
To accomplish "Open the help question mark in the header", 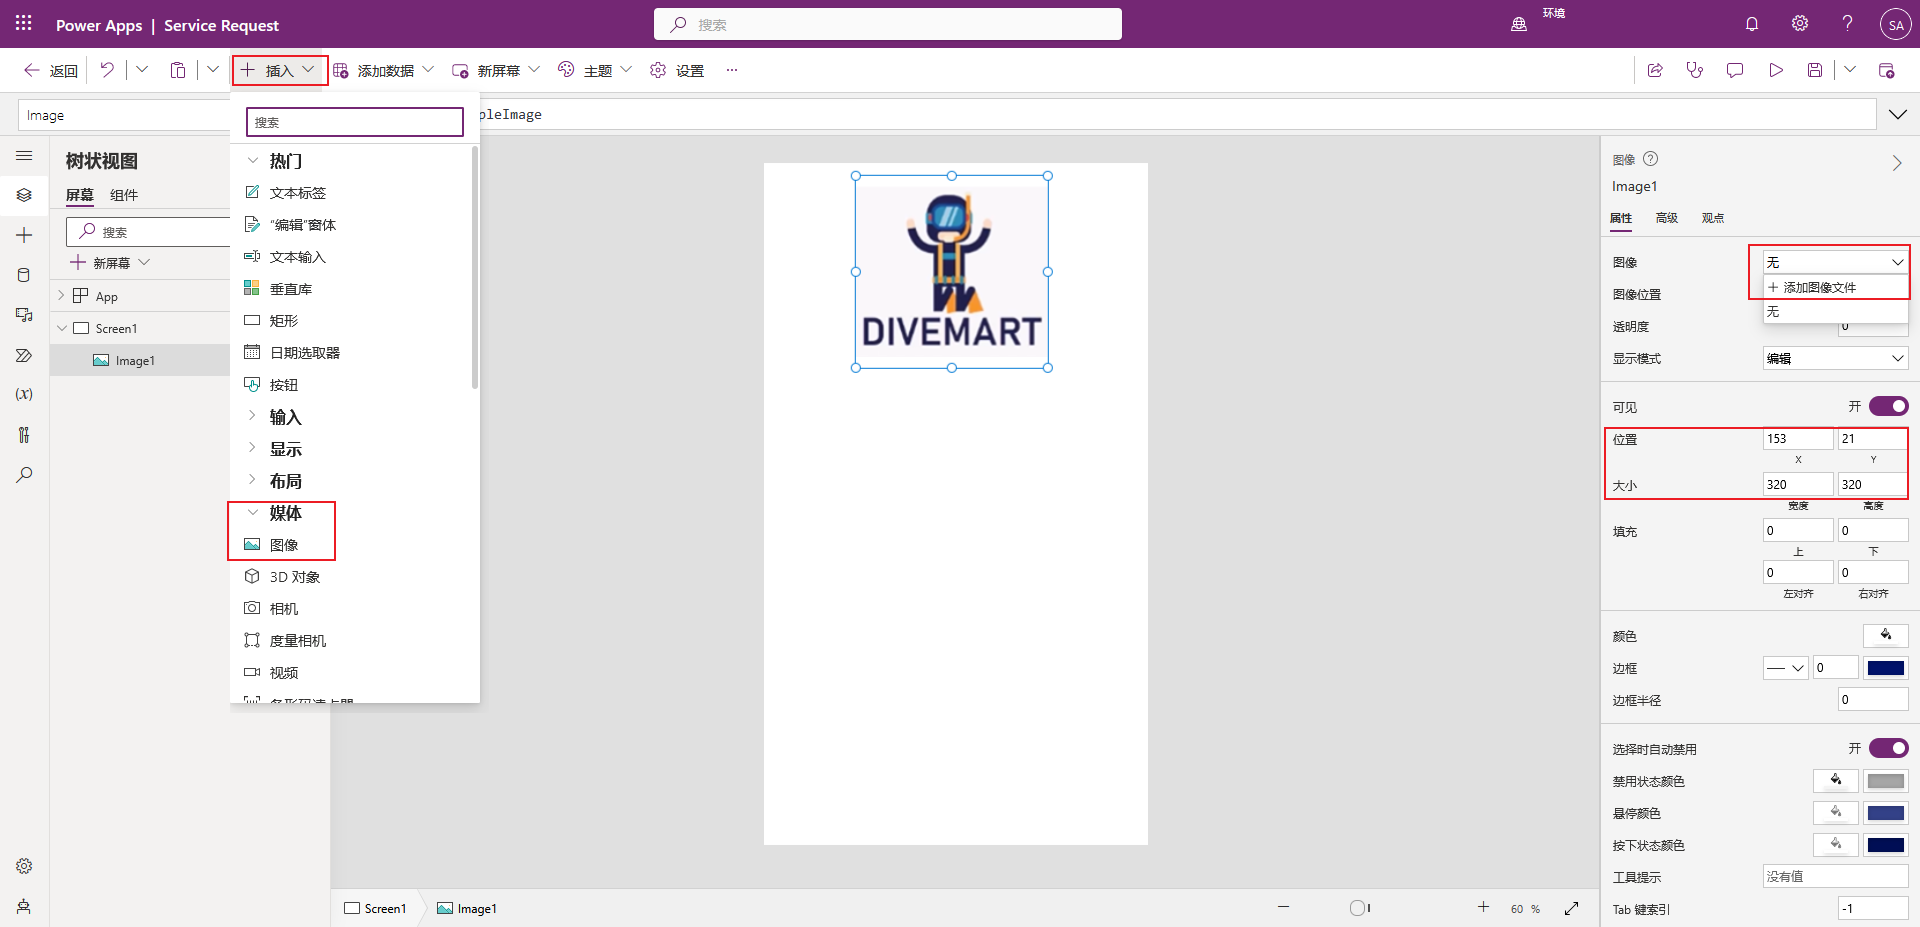I will [x=1848, y=24].
